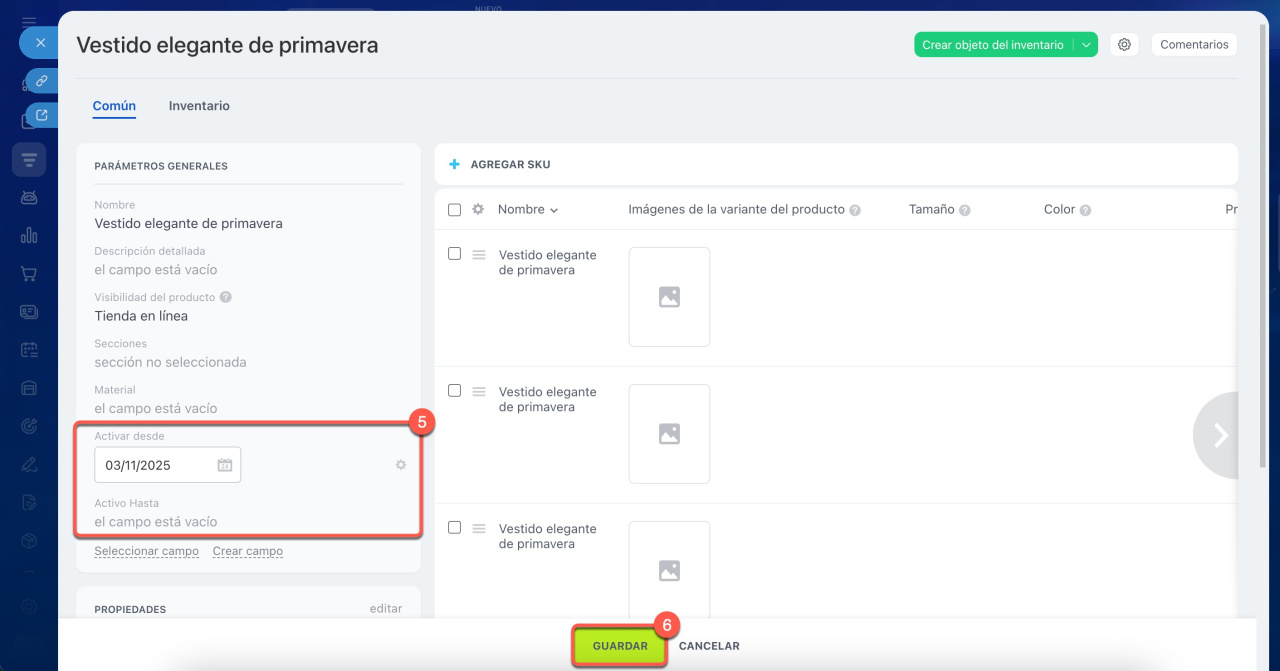Grab the drag handle of first SKU row
The image size is (1280, 671).
point(479,255)
